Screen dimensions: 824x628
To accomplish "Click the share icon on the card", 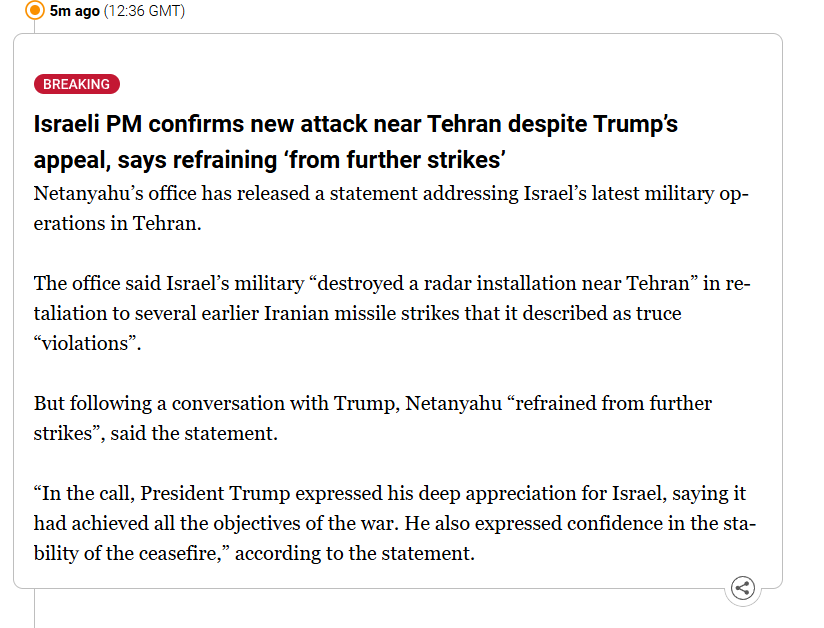I will 743,588.
